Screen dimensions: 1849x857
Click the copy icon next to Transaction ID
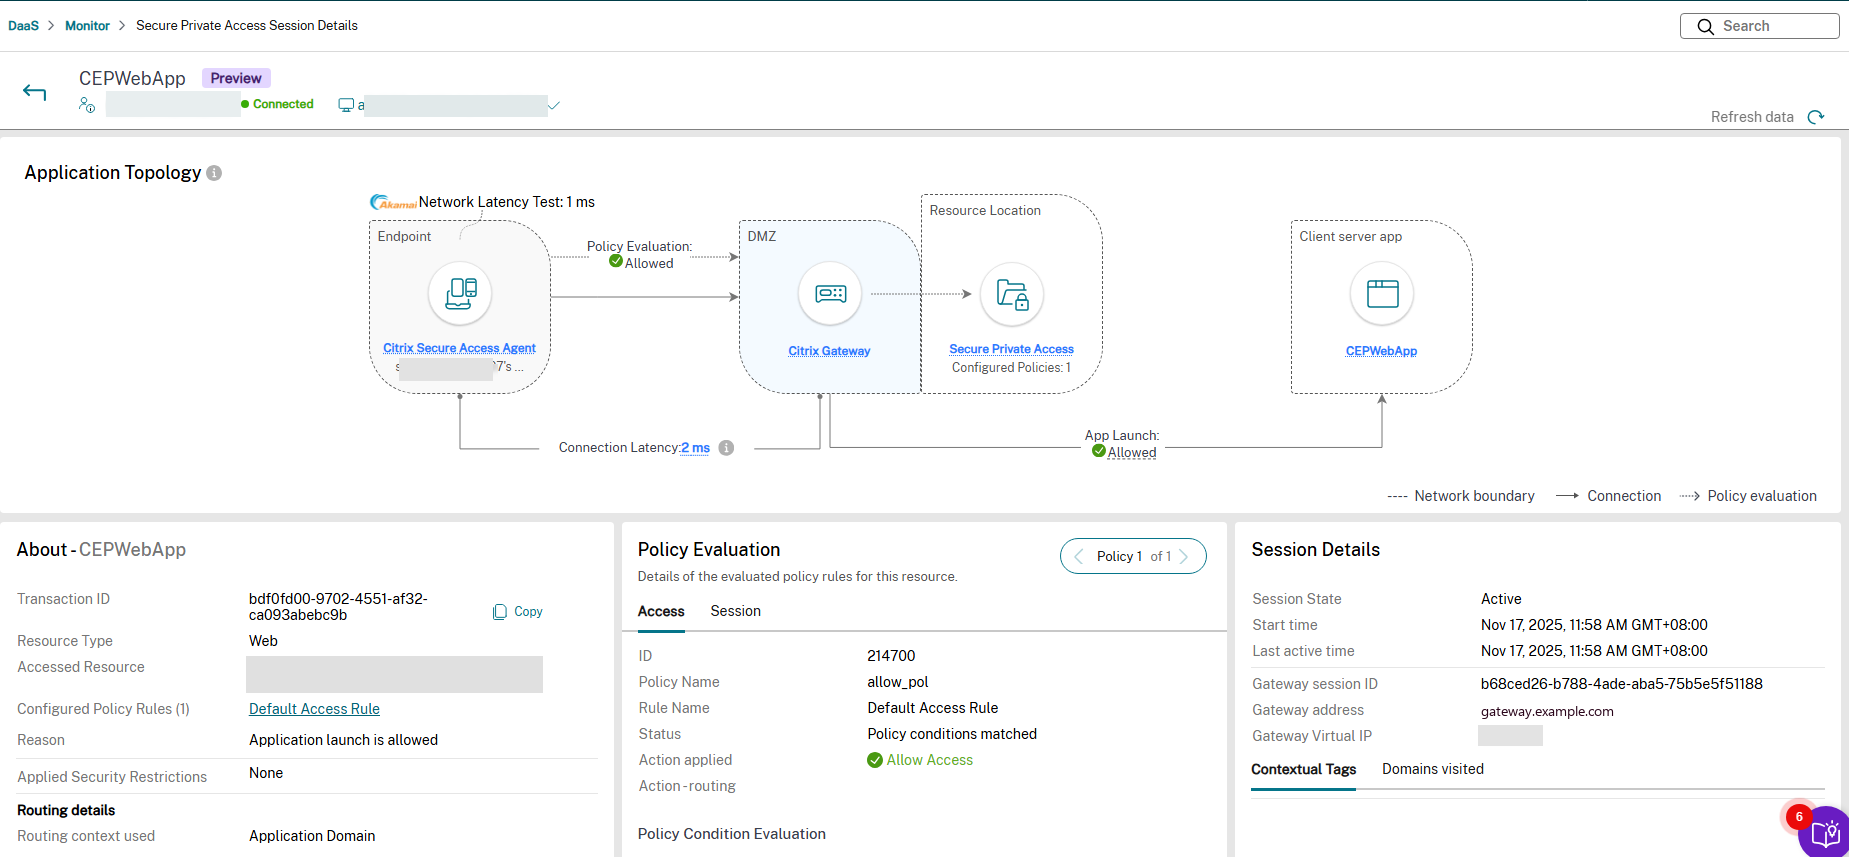[x=500, y=612]
